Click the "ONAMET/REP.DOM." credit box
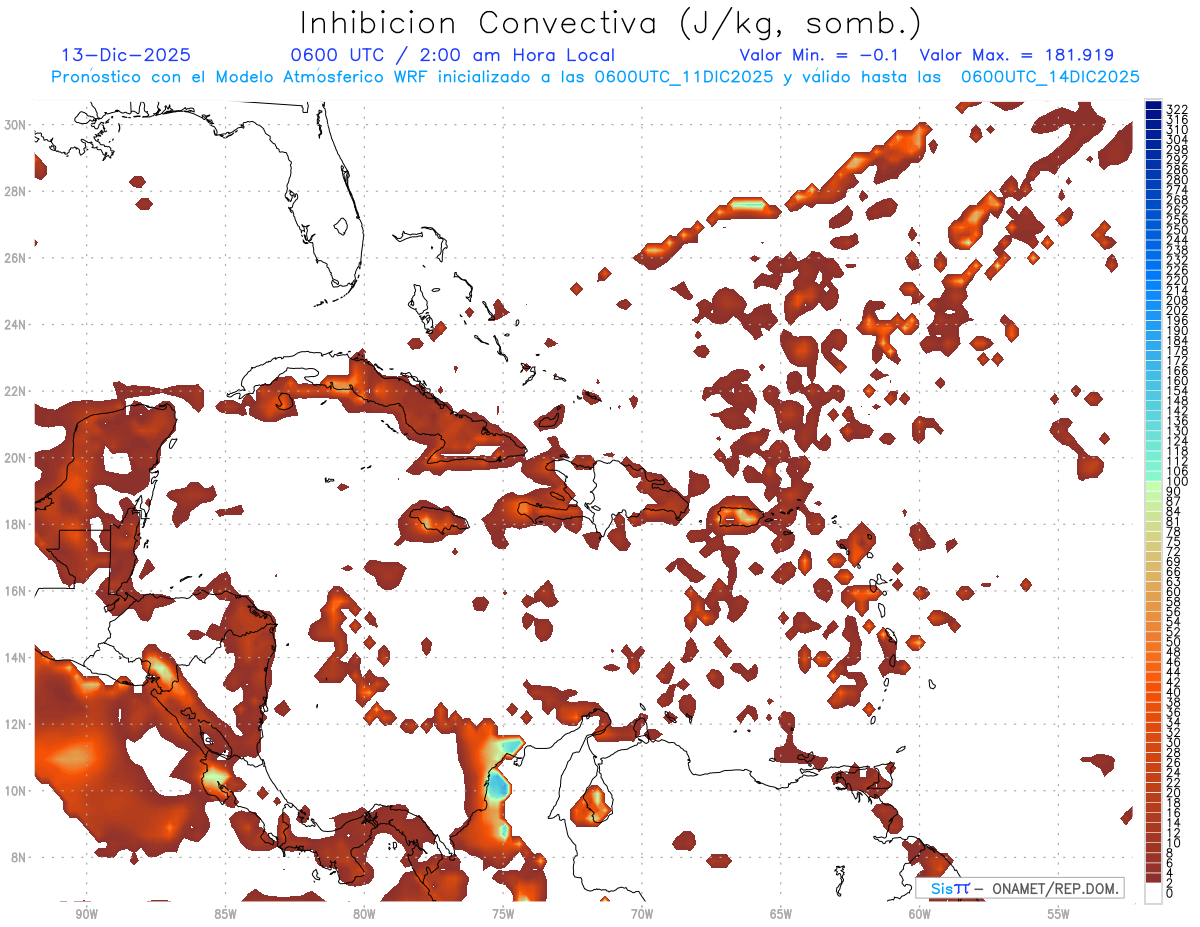 click(x=1019, y=889)
